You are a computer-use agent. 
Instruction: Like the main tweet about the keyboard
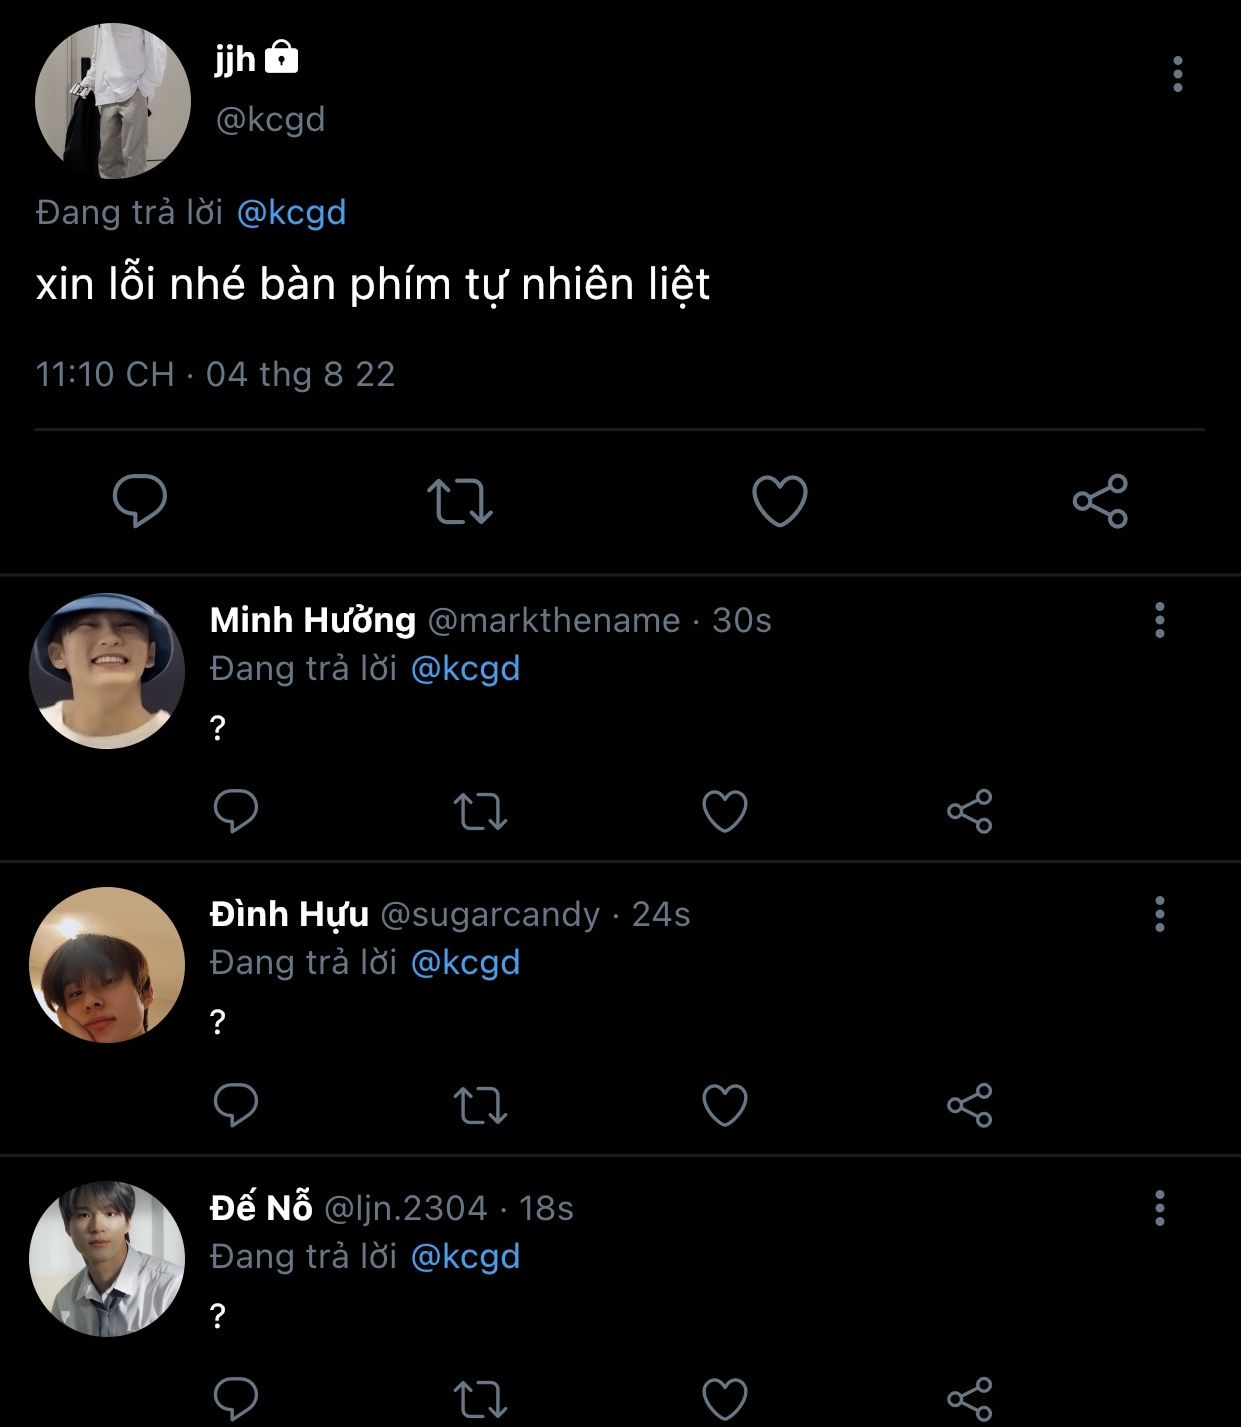[779, 500]
